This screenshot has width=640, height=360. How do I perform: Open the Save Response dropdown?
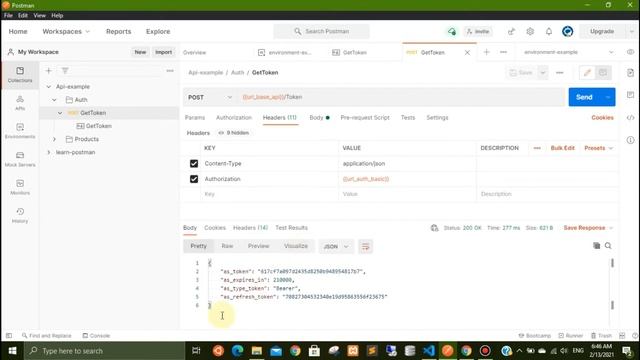[588, 228]
